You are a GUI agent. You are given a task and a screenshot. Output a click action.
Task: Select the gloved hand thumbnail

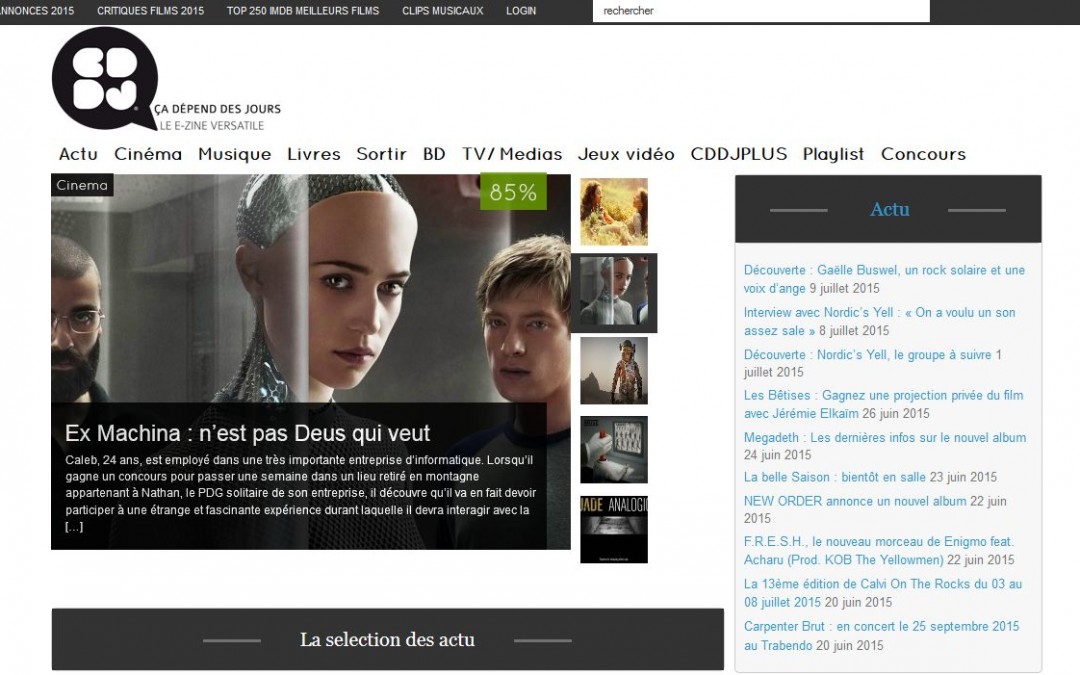(x=614, y=450)
